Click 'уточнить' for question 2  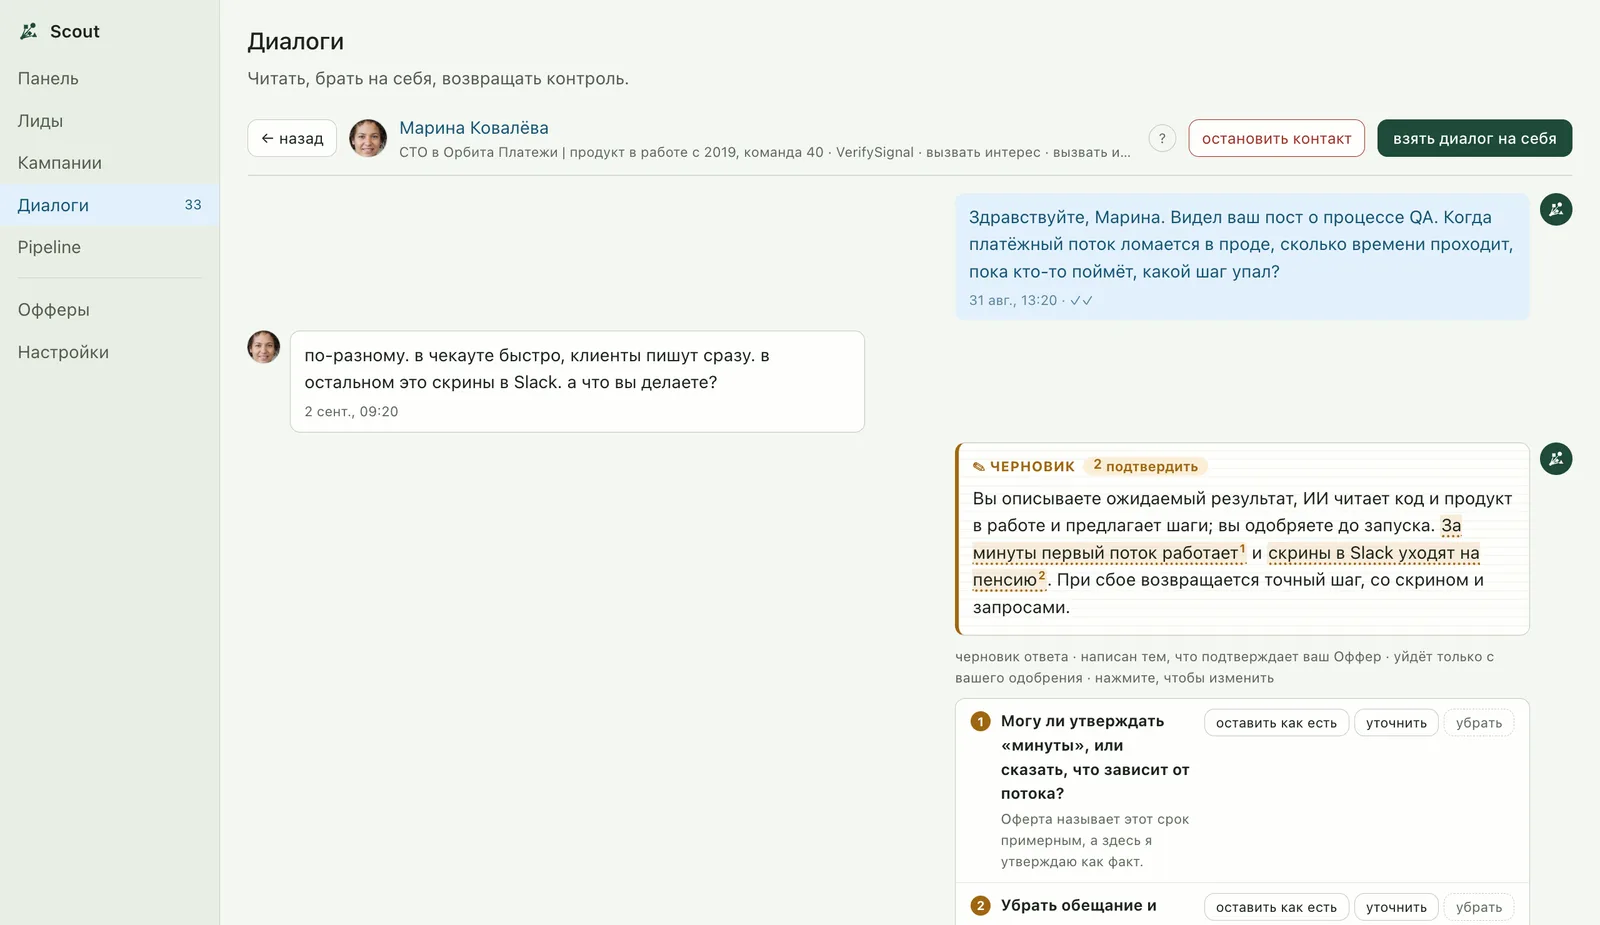click(x=1396, y=907)
